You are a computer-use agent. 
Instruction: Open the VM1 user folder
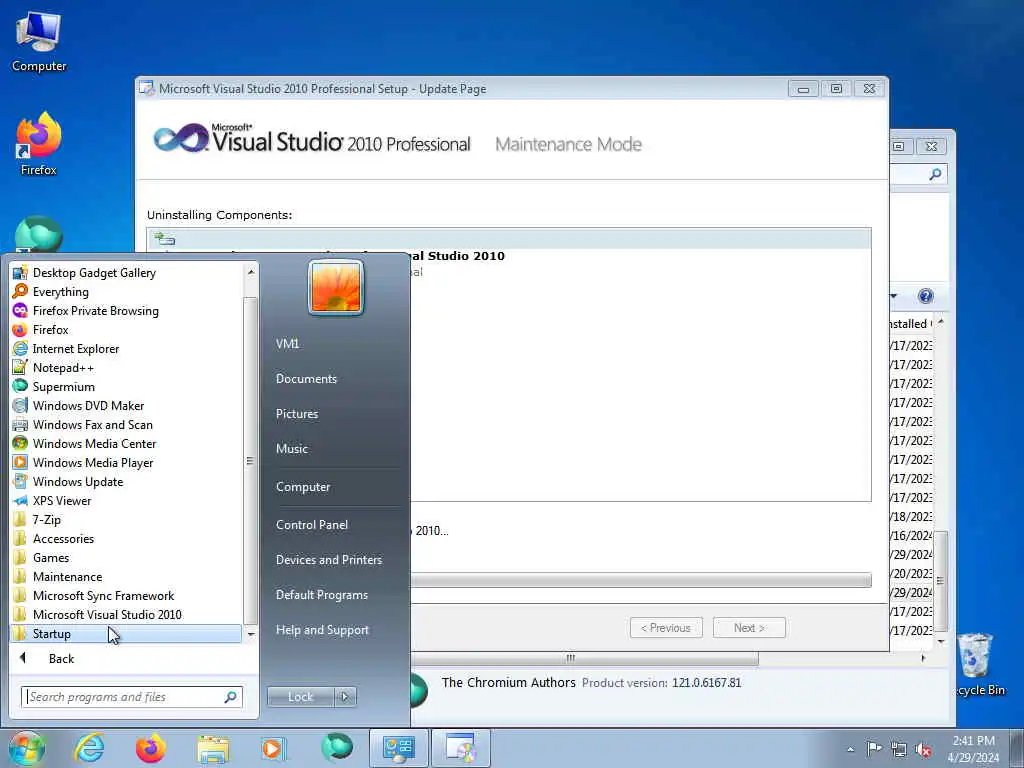(287, 344)
